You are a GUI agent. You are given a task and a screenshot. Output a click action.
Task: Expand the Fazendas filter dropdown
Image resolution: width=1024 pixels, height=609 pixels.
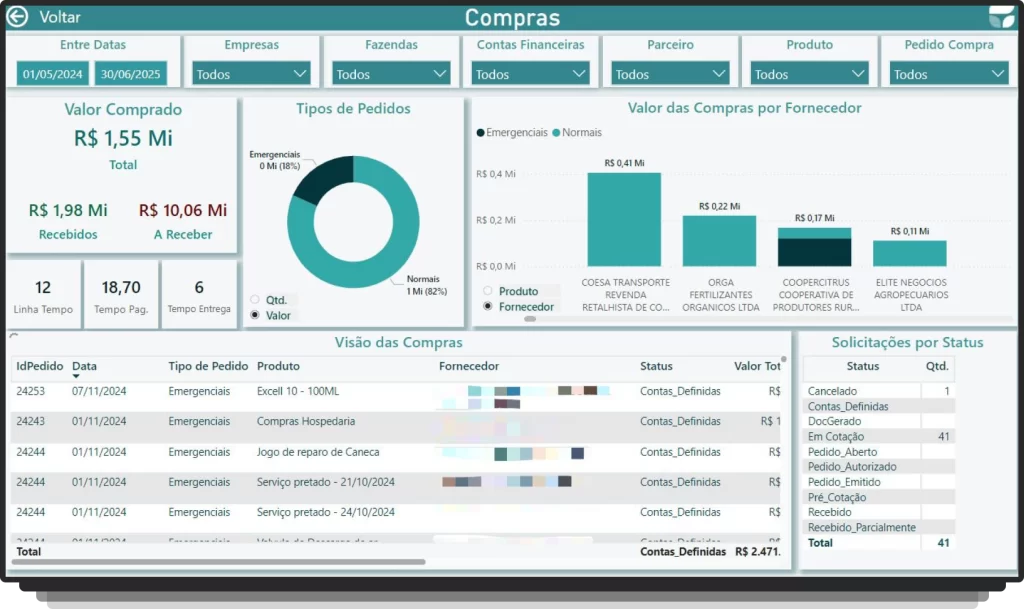391,74
